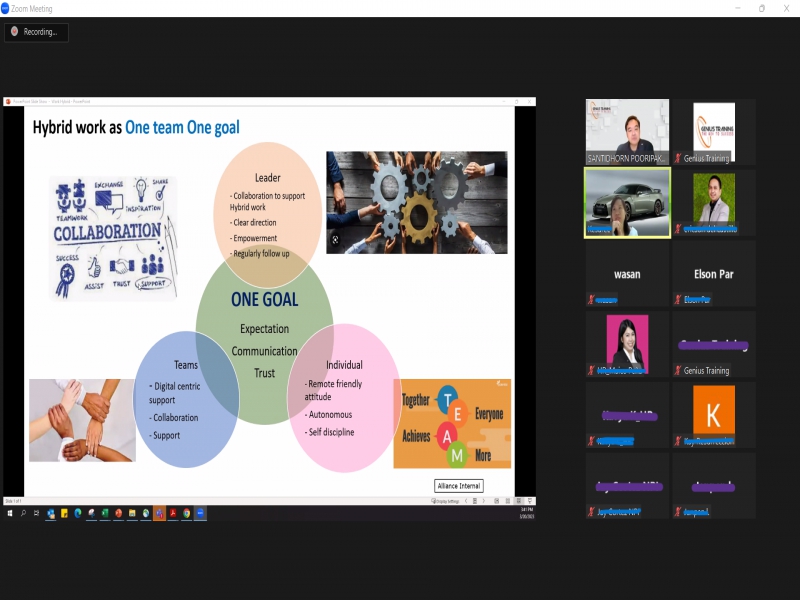
Task: Click the slide counter in the PowerPoint status bar
Action: 13,501
